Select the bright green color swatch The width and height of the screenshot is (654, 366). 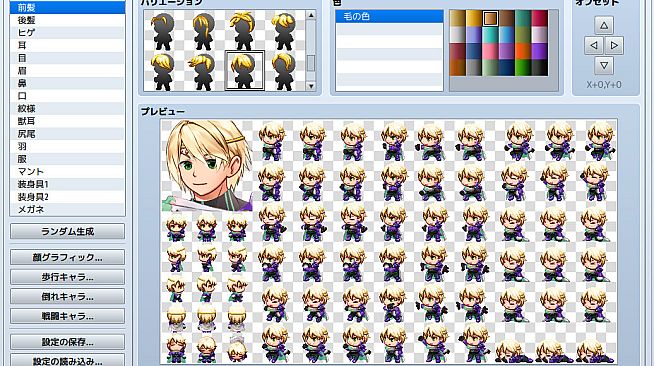523,68
